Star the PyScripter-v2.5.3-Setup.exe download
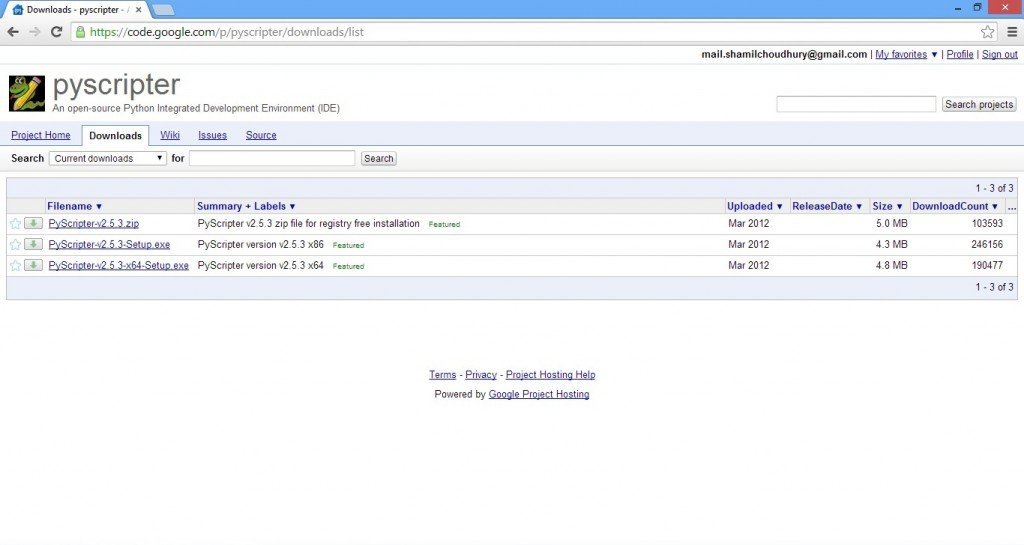The height and width of the screenshot is (545, 1024). 16,245
